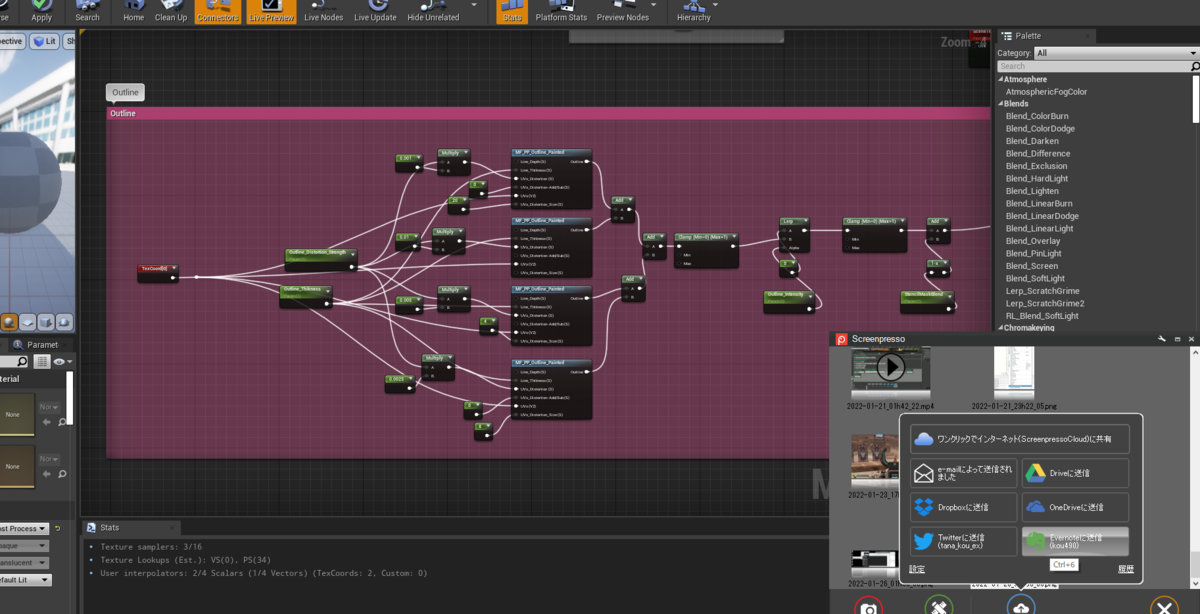Select Blend_SoftLight in the Palette list
The image size is (1200, 614).
coord(1035,278)
